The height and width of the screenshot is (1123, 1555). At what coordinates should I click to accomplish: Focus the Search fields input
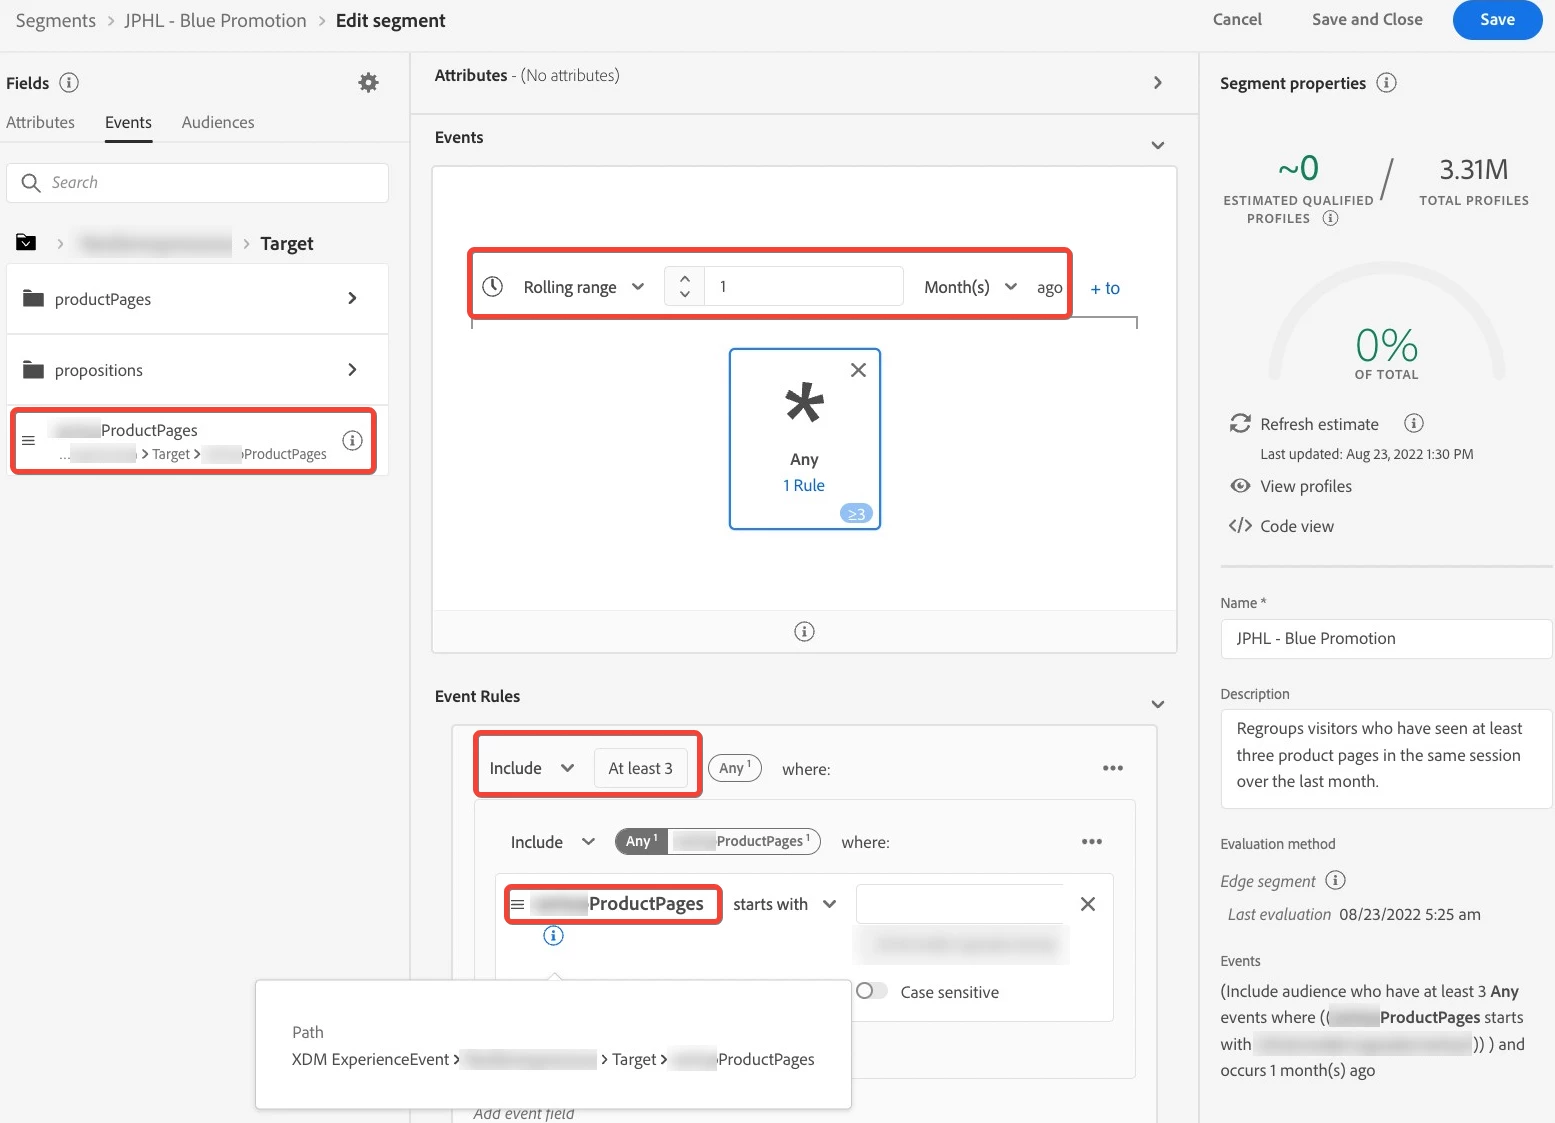198,183
